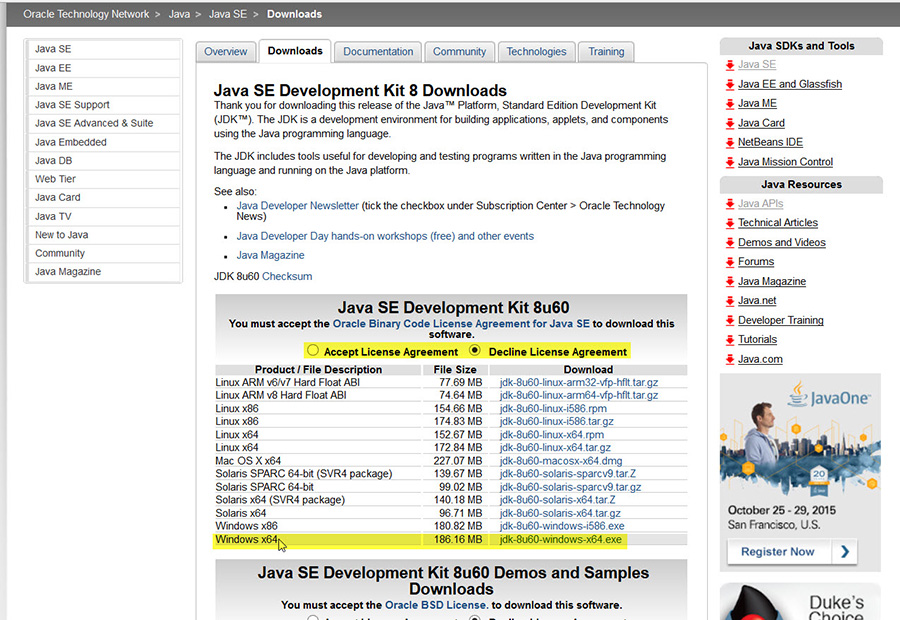
Task: Click the red arrow icon beside Java.com
Action: point(730,359)
